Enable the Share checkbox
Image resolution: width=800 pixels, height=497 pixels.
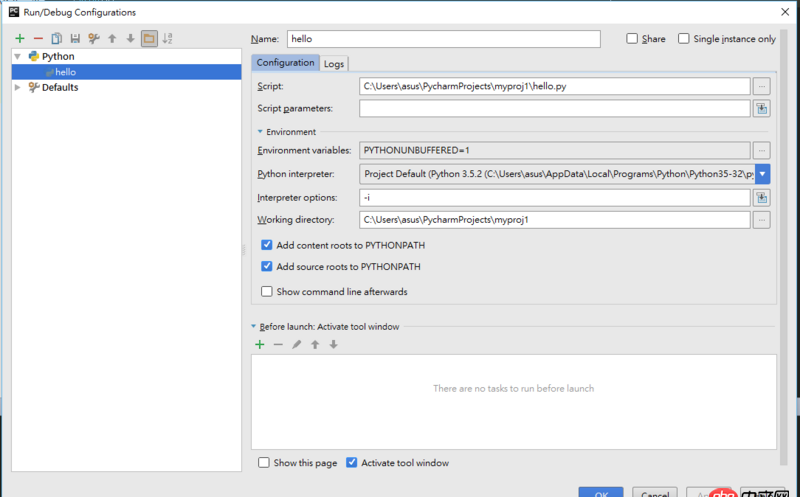point(632,39)
